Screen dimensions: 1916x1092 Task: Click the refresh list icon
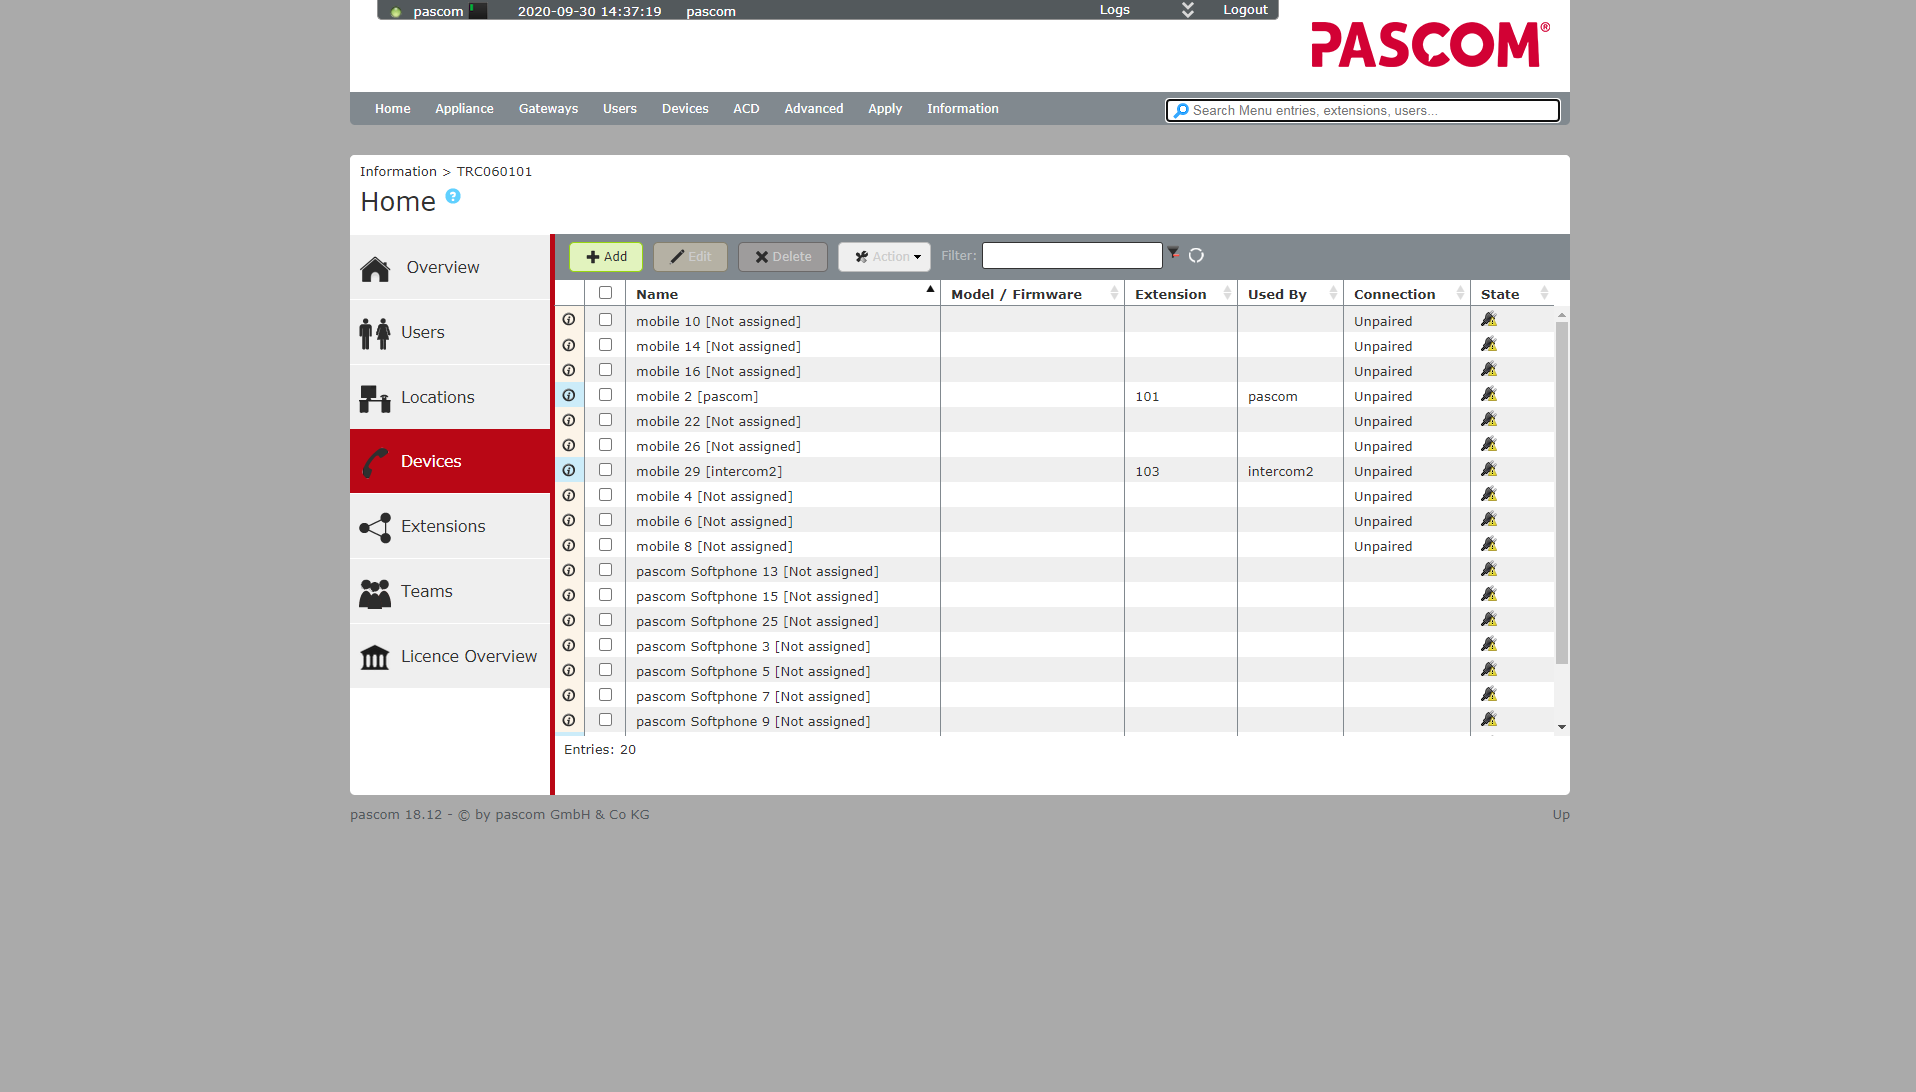click(x=1196, y=256)
